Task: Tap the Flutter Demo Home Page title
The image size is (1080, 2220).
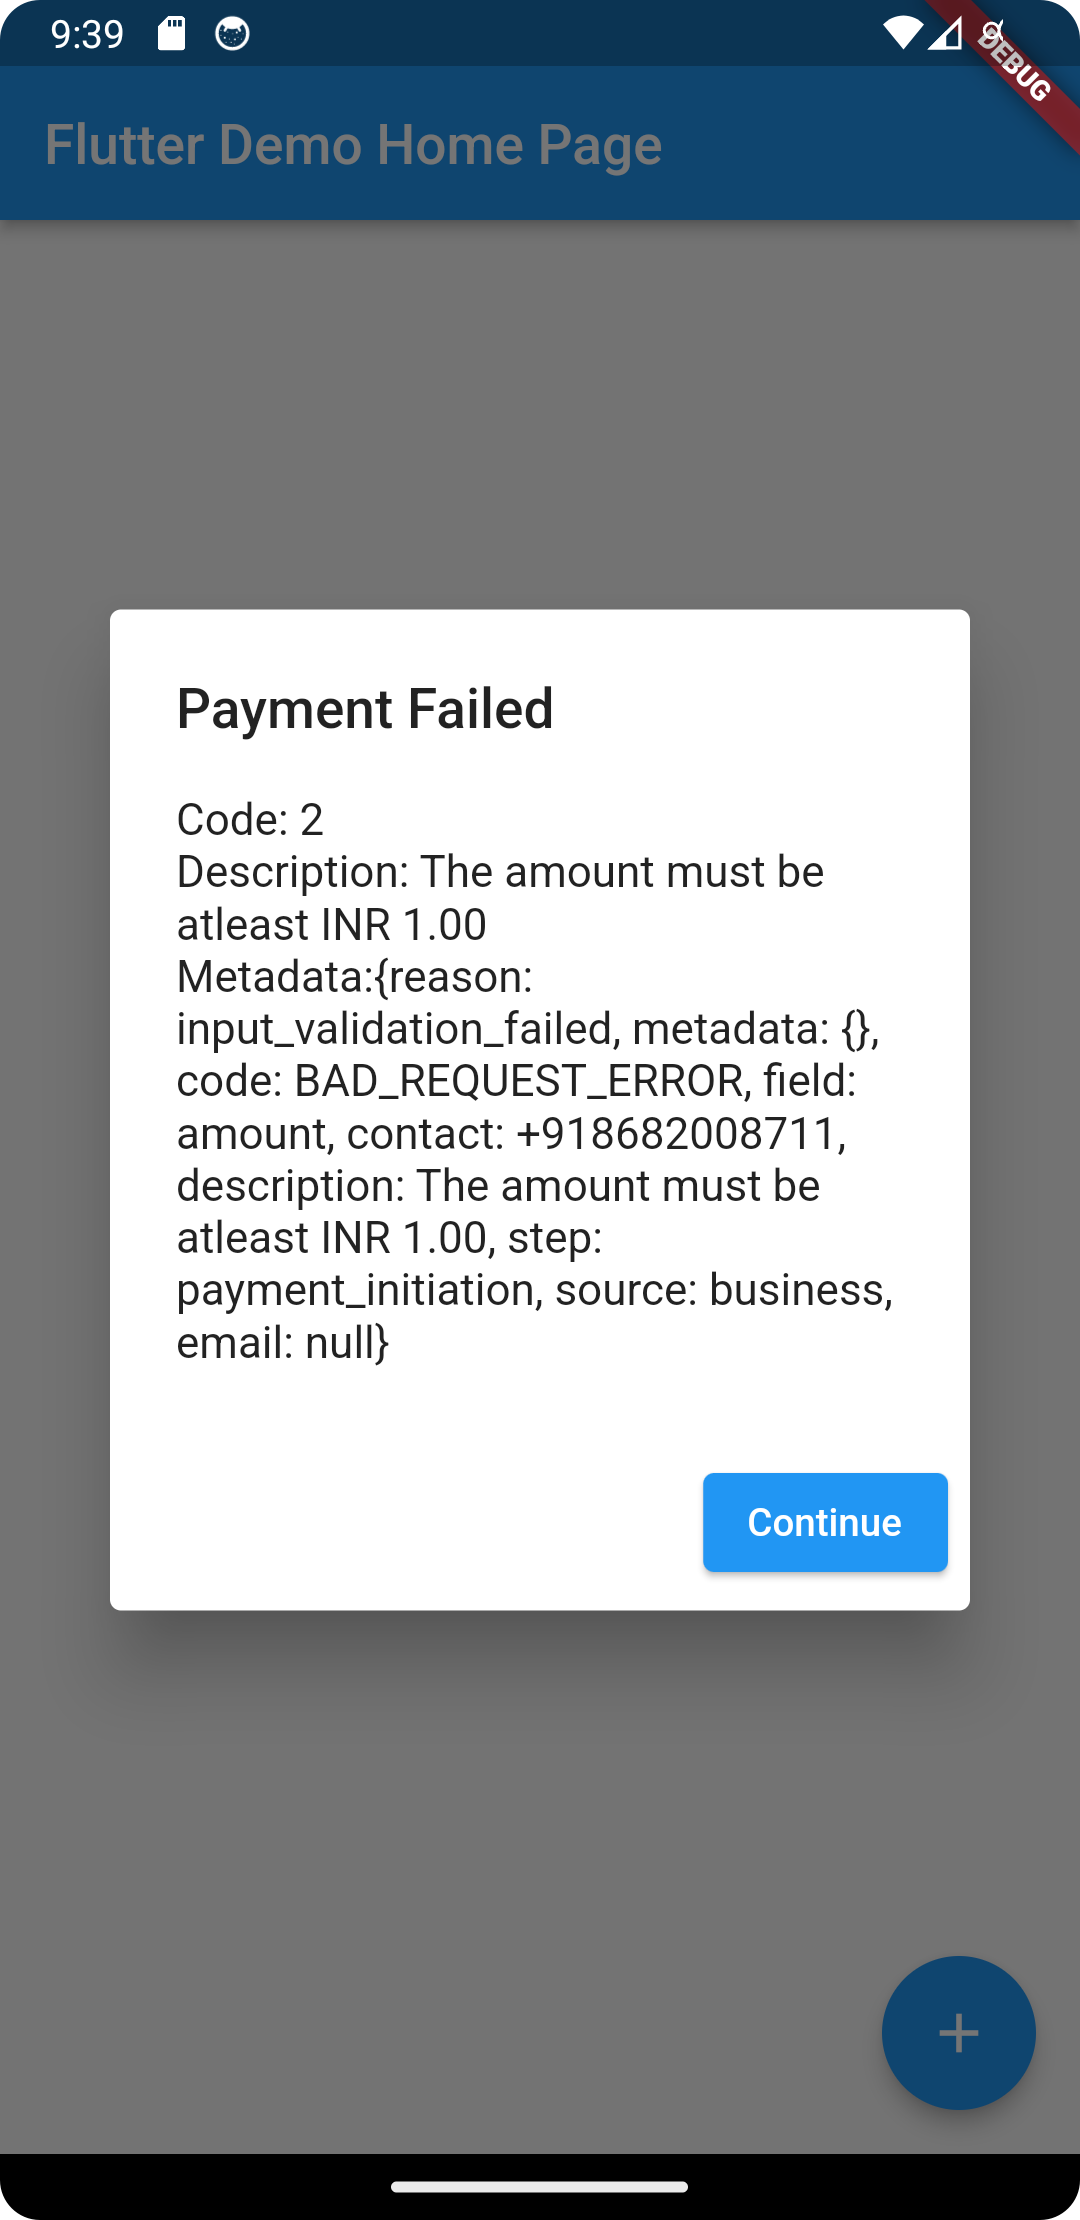Action: pyautogui.click(x=352, y=143)
